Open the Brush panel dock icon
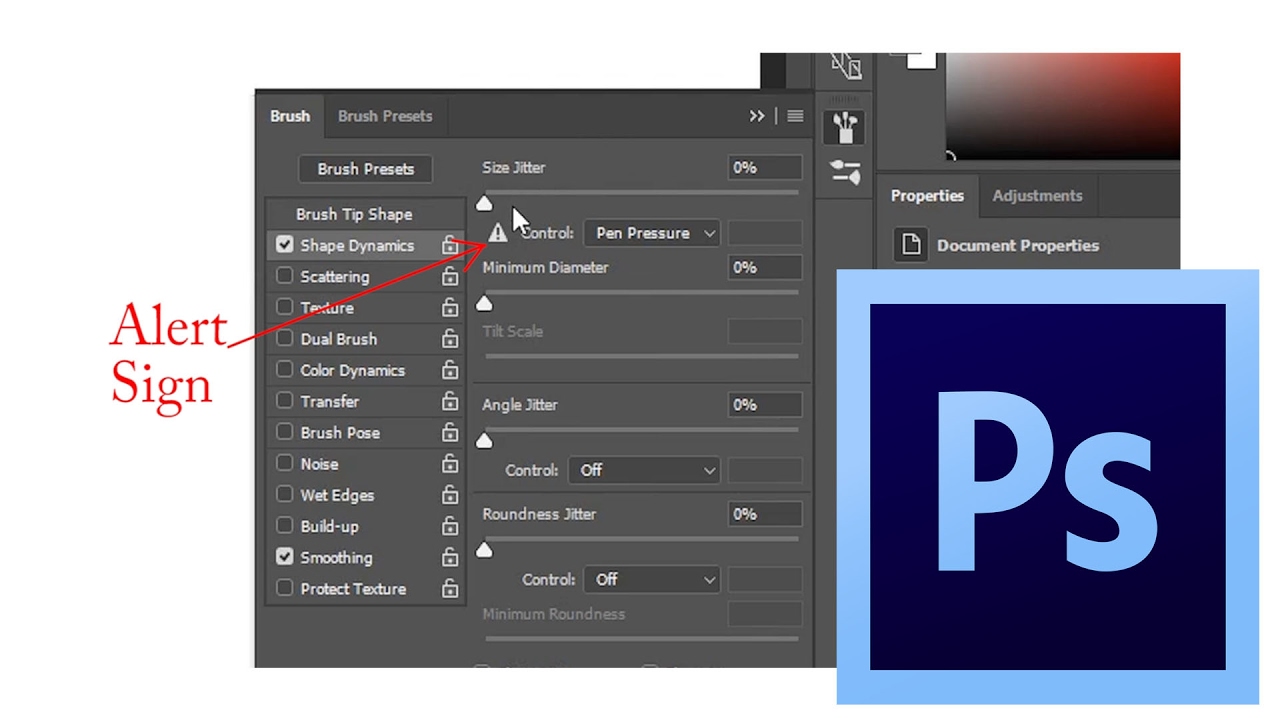This screenshot has height=720, width=1280. click(845, 127)
